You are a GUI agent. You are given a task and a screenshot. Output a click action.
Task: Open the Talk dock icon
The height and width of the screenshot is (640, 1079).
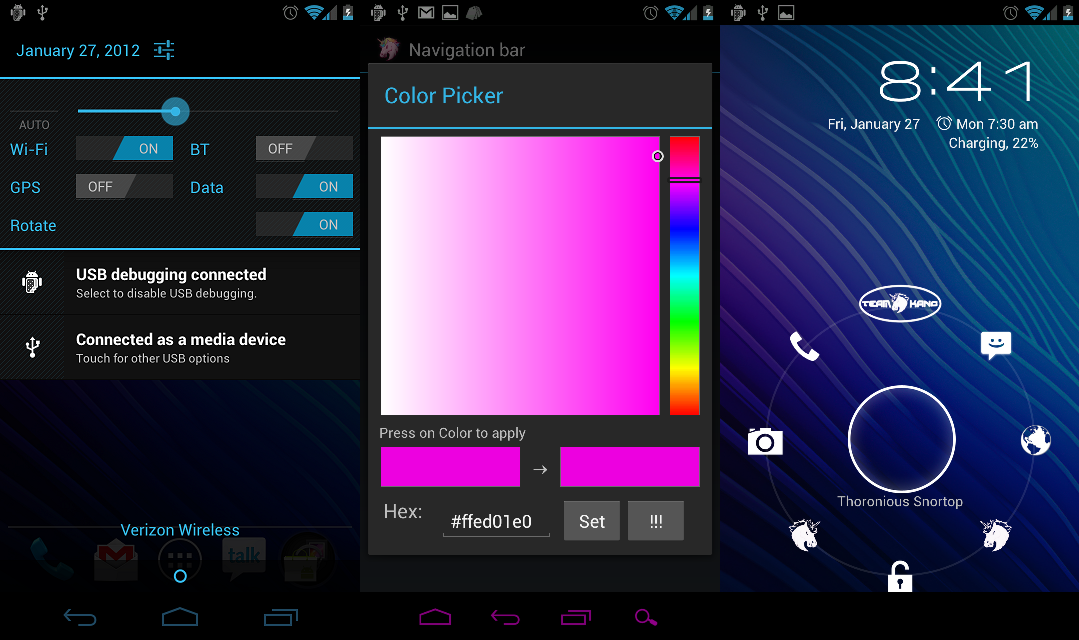[x=244, y=557]
